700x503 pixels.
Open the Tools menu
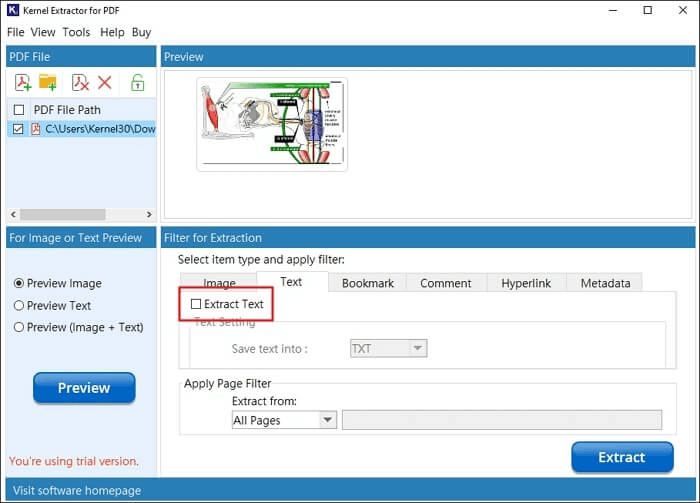(76, 32)
